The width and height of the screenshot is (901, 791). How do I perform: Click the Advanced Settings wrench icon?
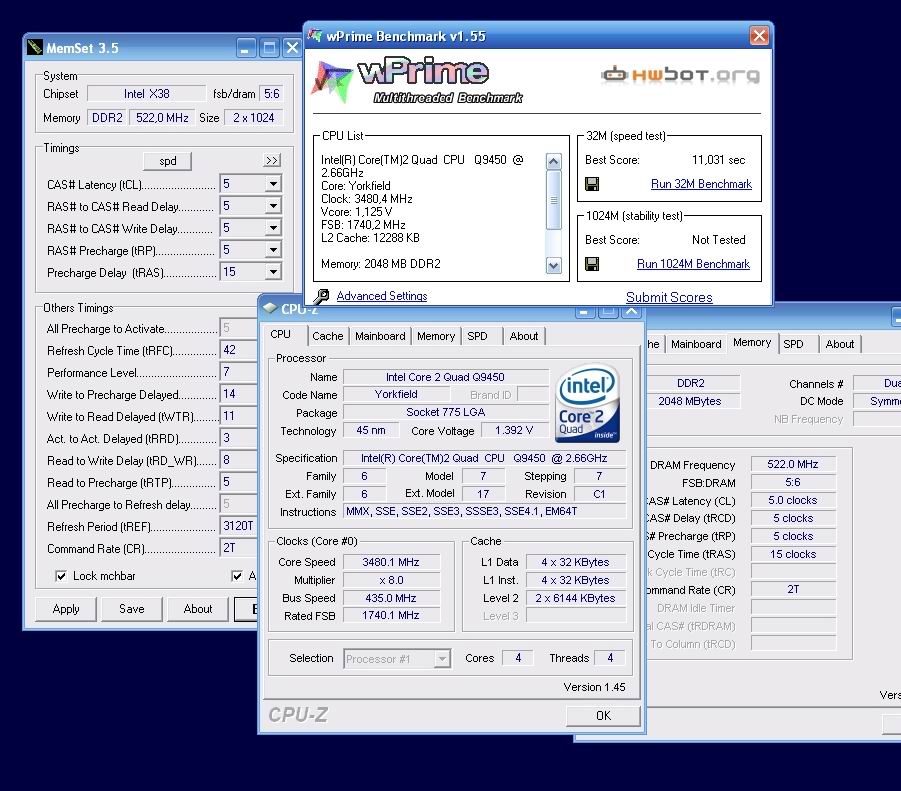(321, 296)
